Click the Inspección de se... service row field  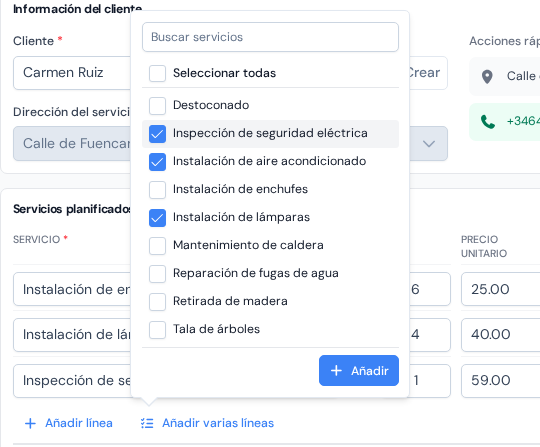pos(72,381)
